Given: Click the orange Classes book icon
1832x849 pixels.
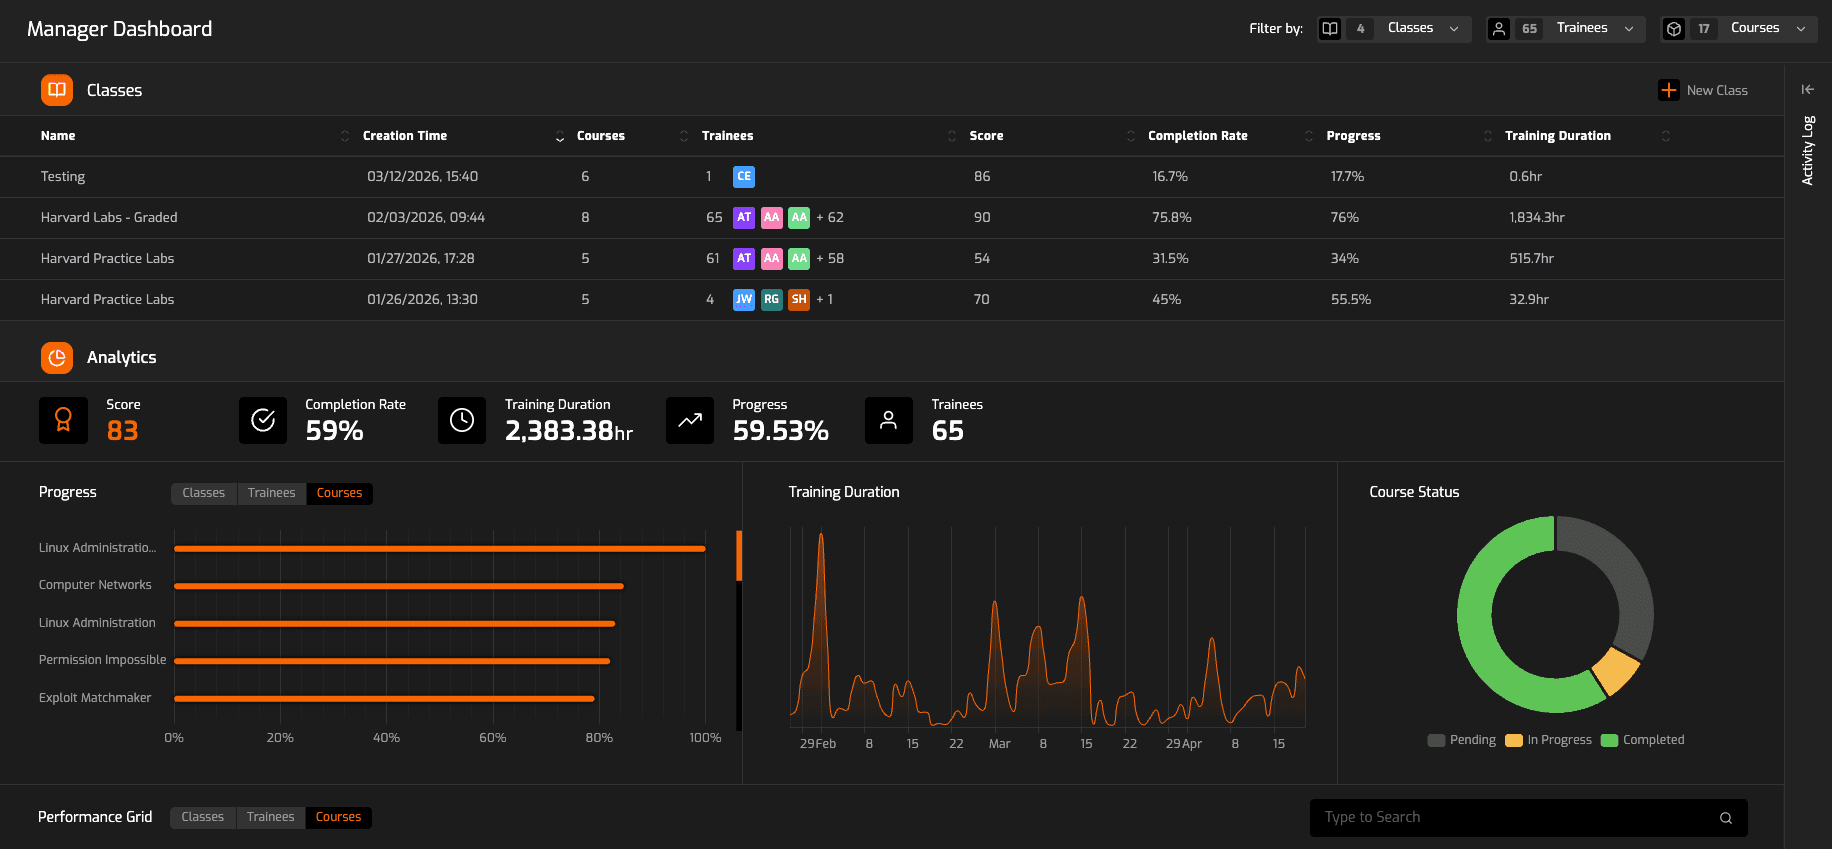Looking at the screenshot, I should pyautogui.click(x=57, y=90).
